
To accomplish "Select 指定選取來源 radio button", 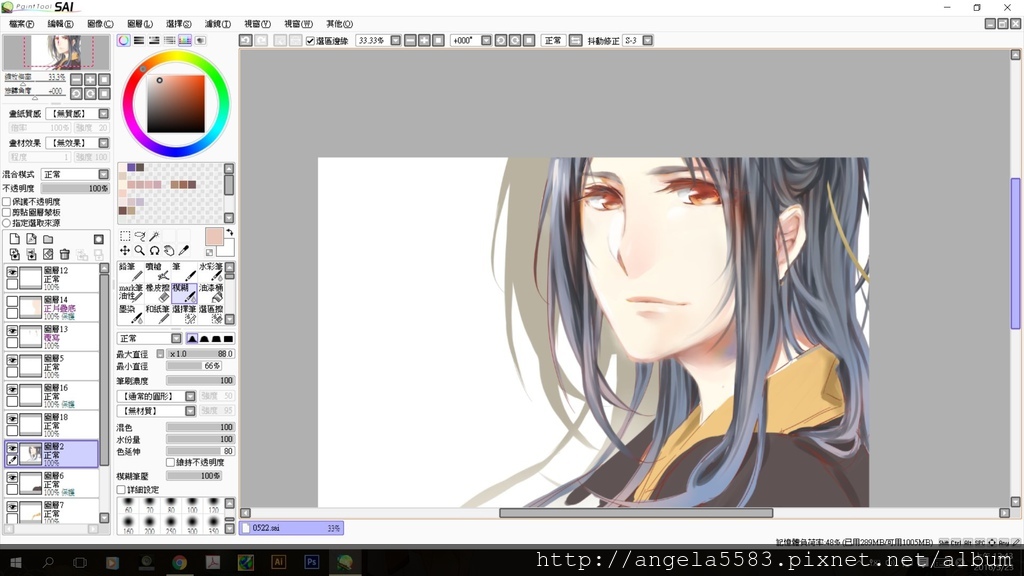I will (7, 223).
